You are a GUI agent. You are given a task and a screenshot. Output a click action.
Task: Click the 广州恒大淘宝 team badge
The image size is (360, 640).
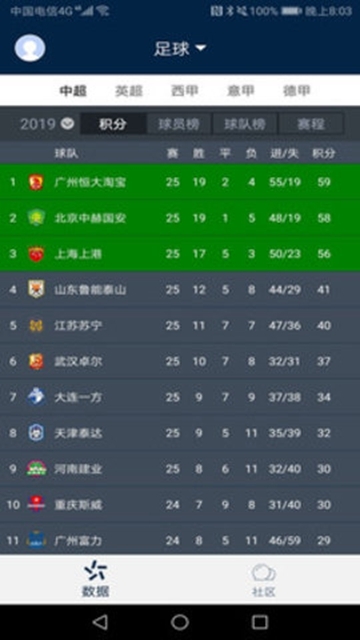[36, 182]
